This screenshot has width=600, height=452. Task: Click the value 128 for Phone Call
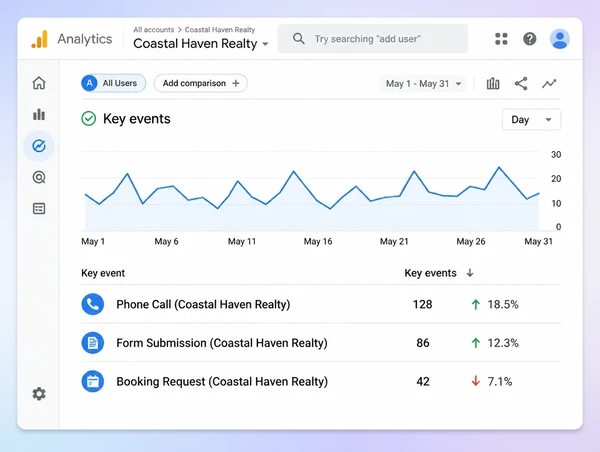point(422,304)
